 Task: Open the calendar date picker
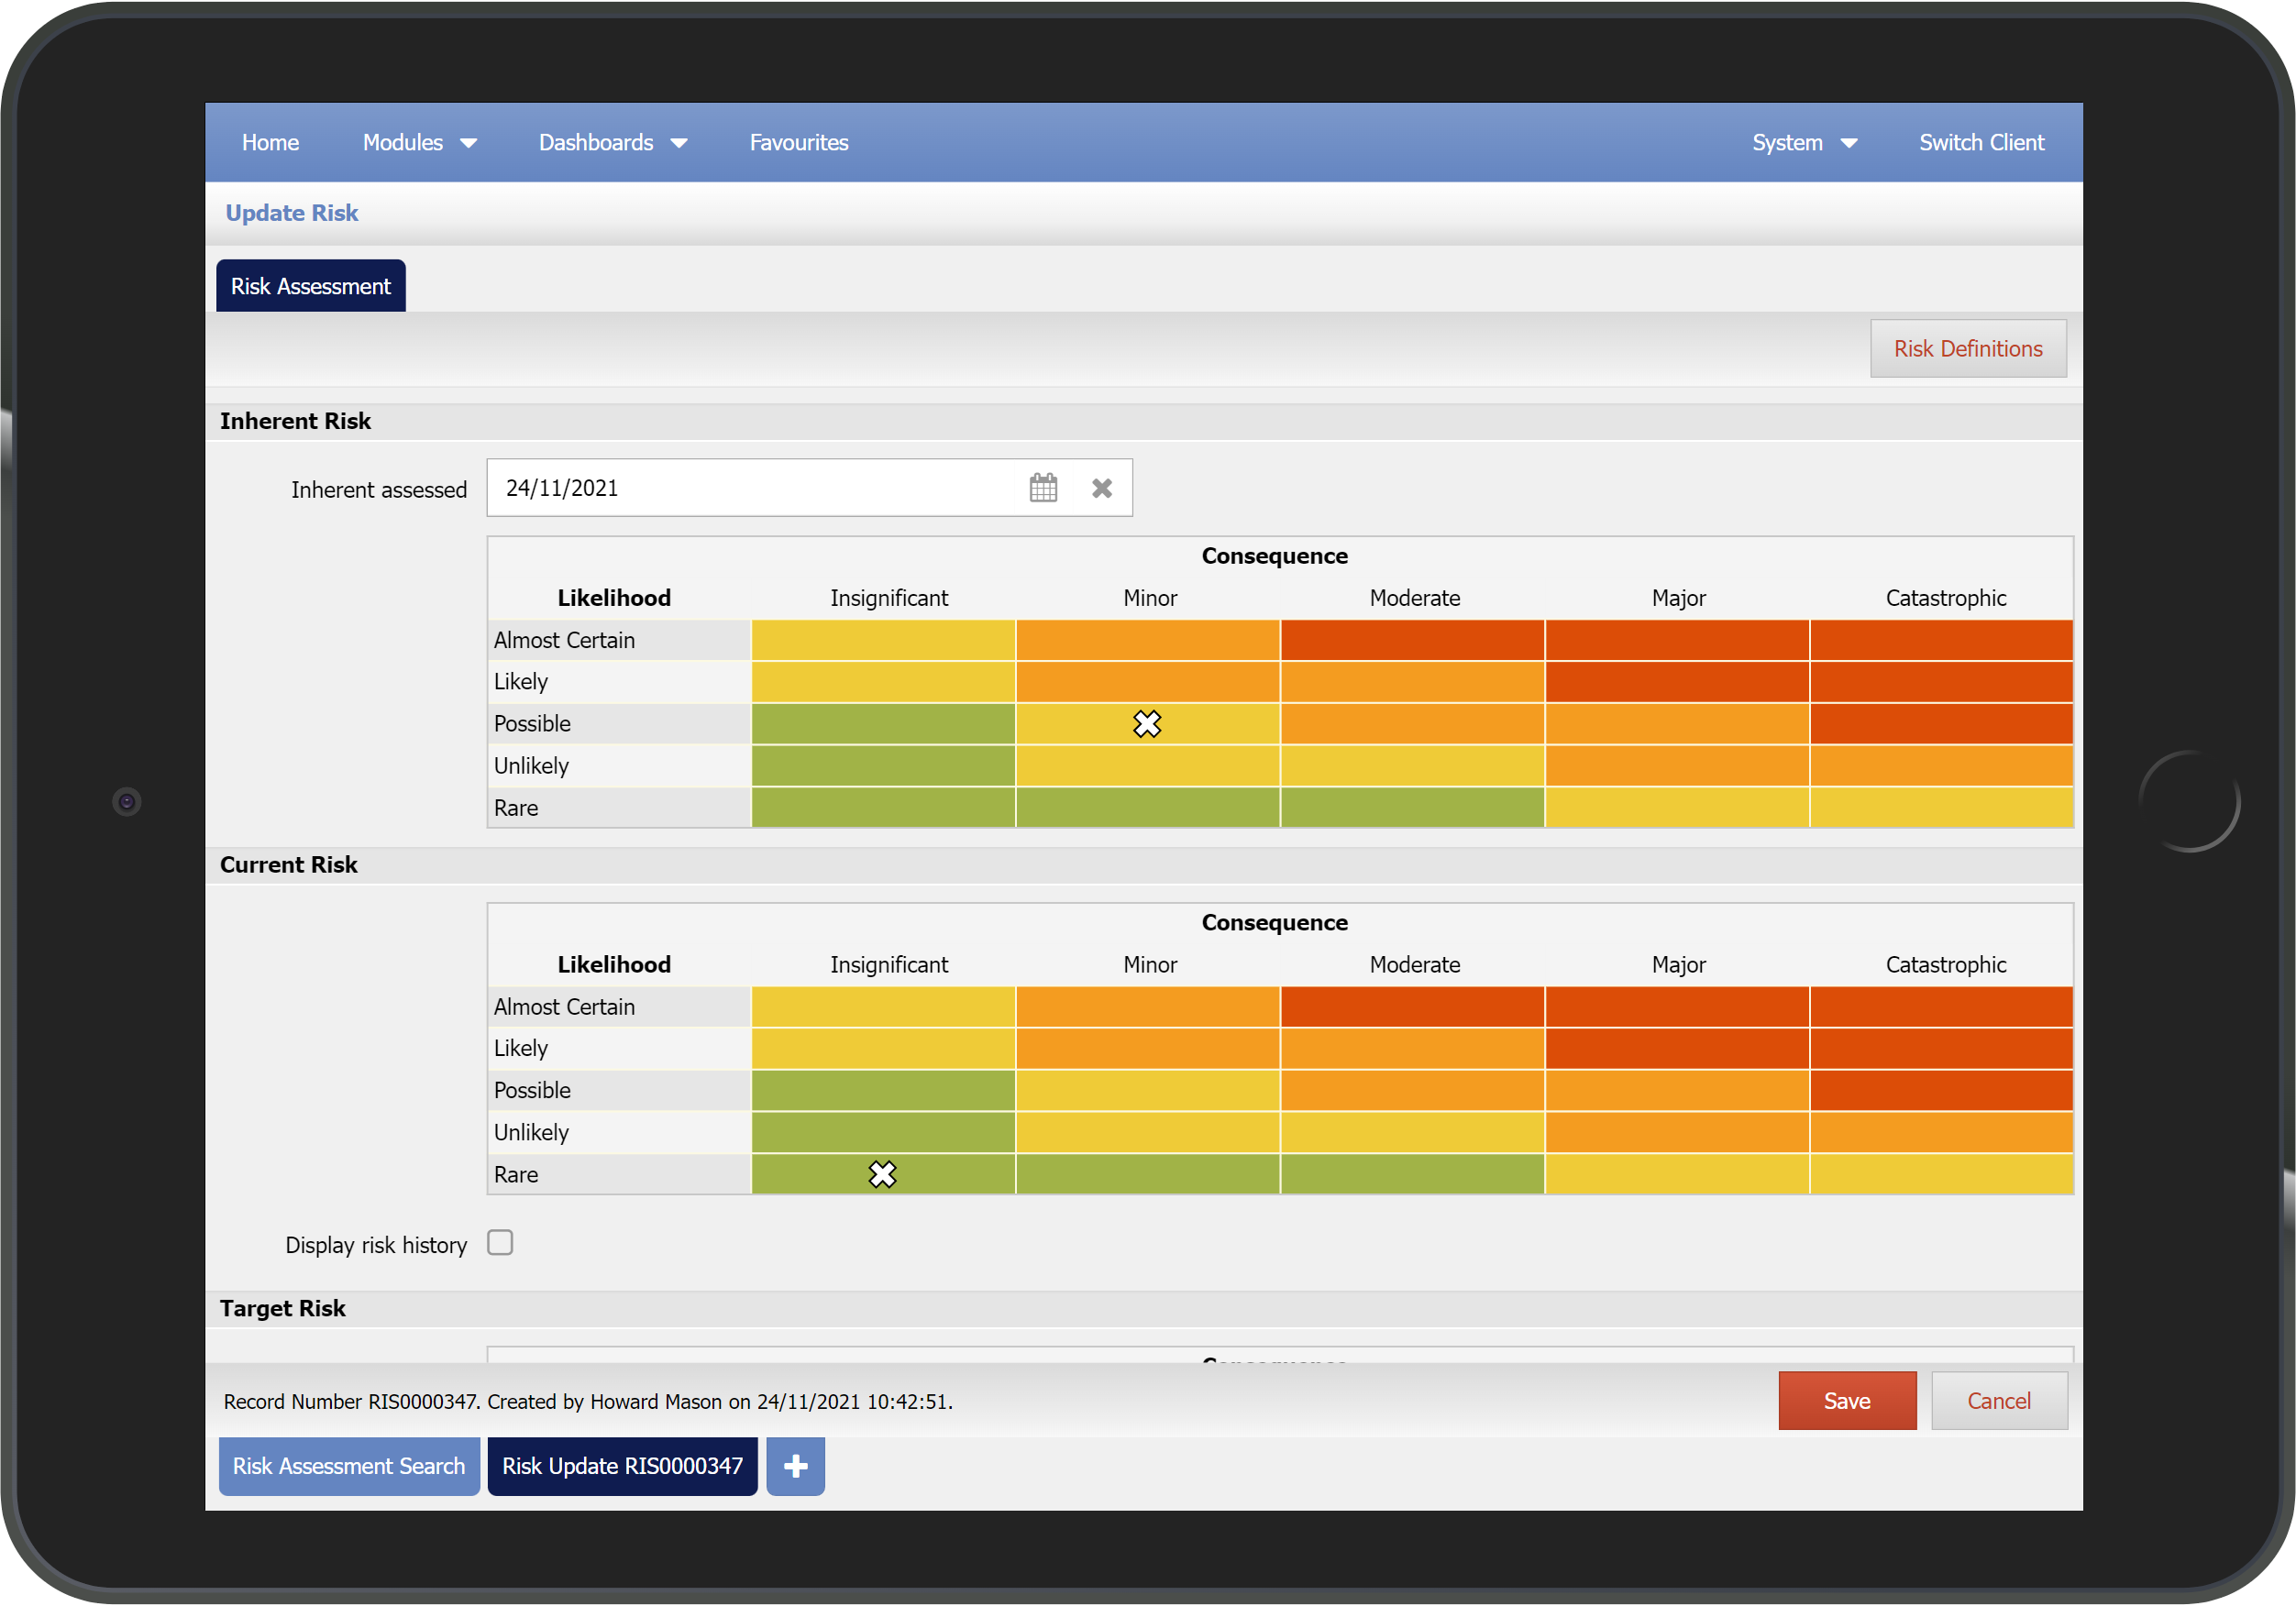coord(1043,488)
